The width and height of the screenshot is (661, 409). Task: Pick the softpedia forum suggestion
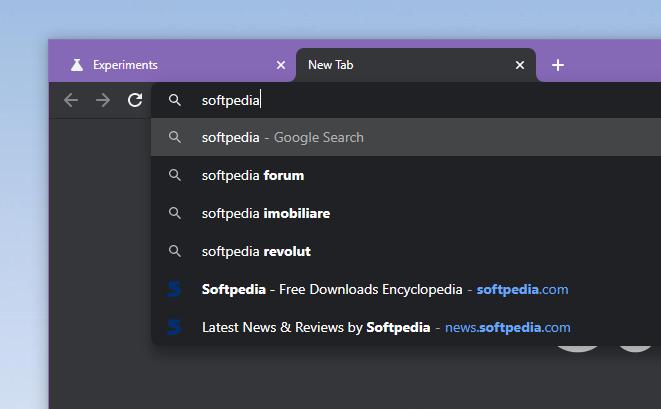click(406, 175)
